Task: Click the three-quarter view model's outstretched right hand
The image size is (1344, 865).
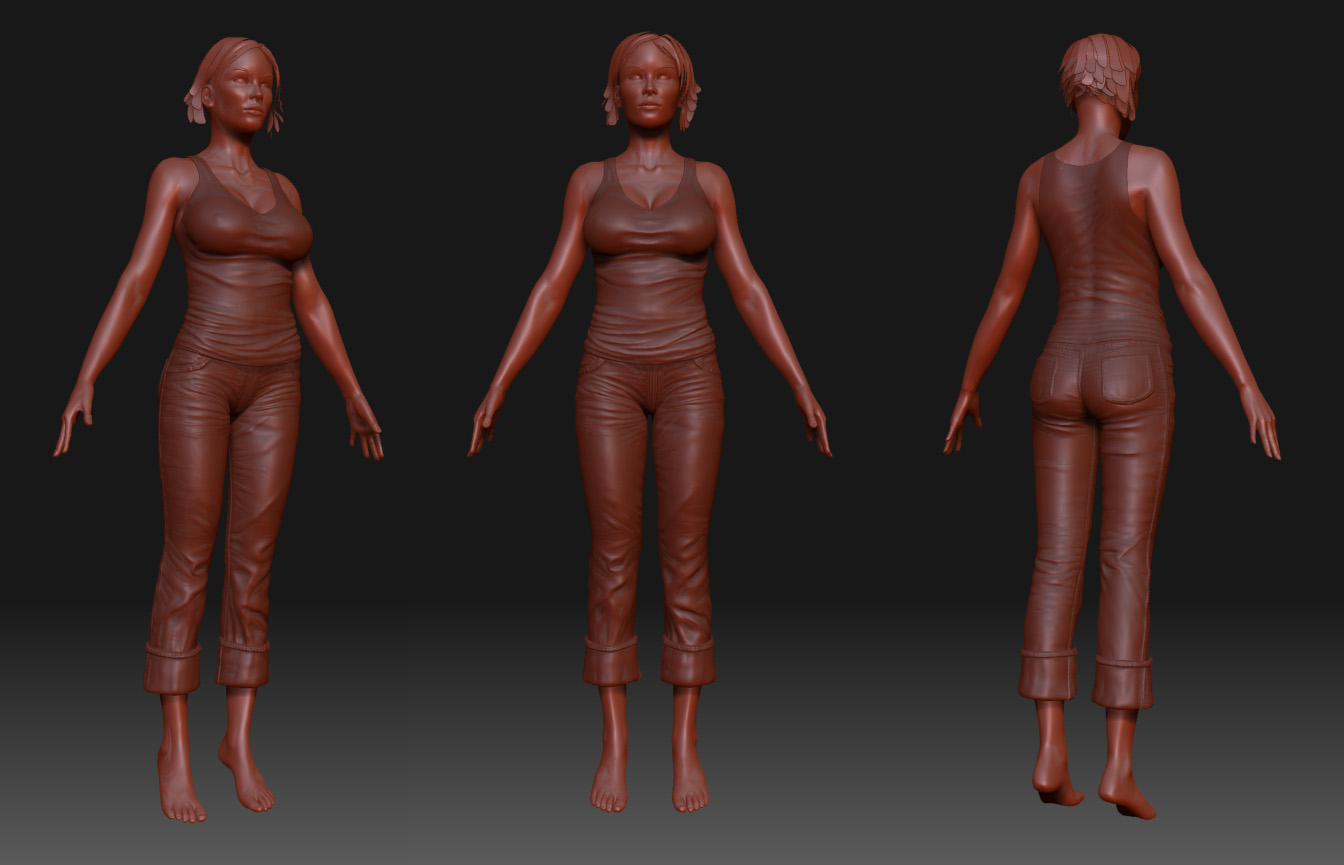Action: click(72, 420)
